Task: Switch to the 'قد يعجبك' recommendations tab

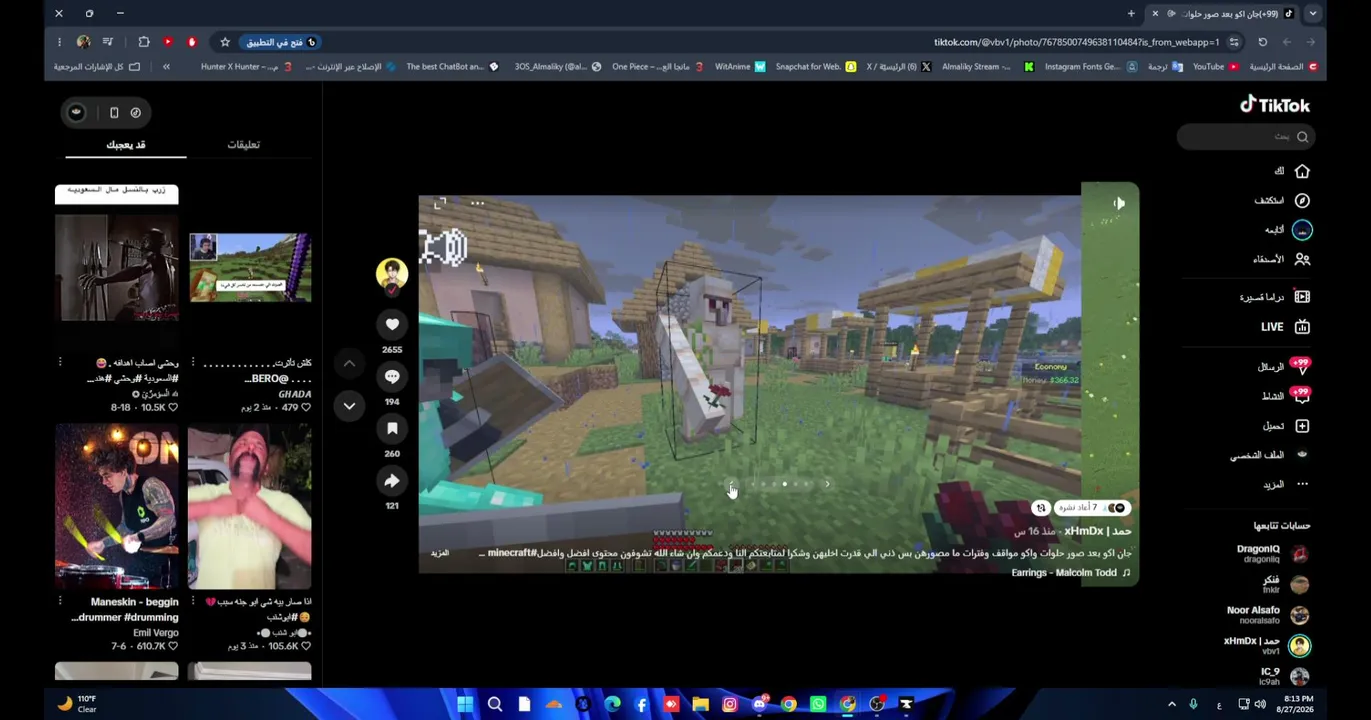Action: [x=126, y=144]
